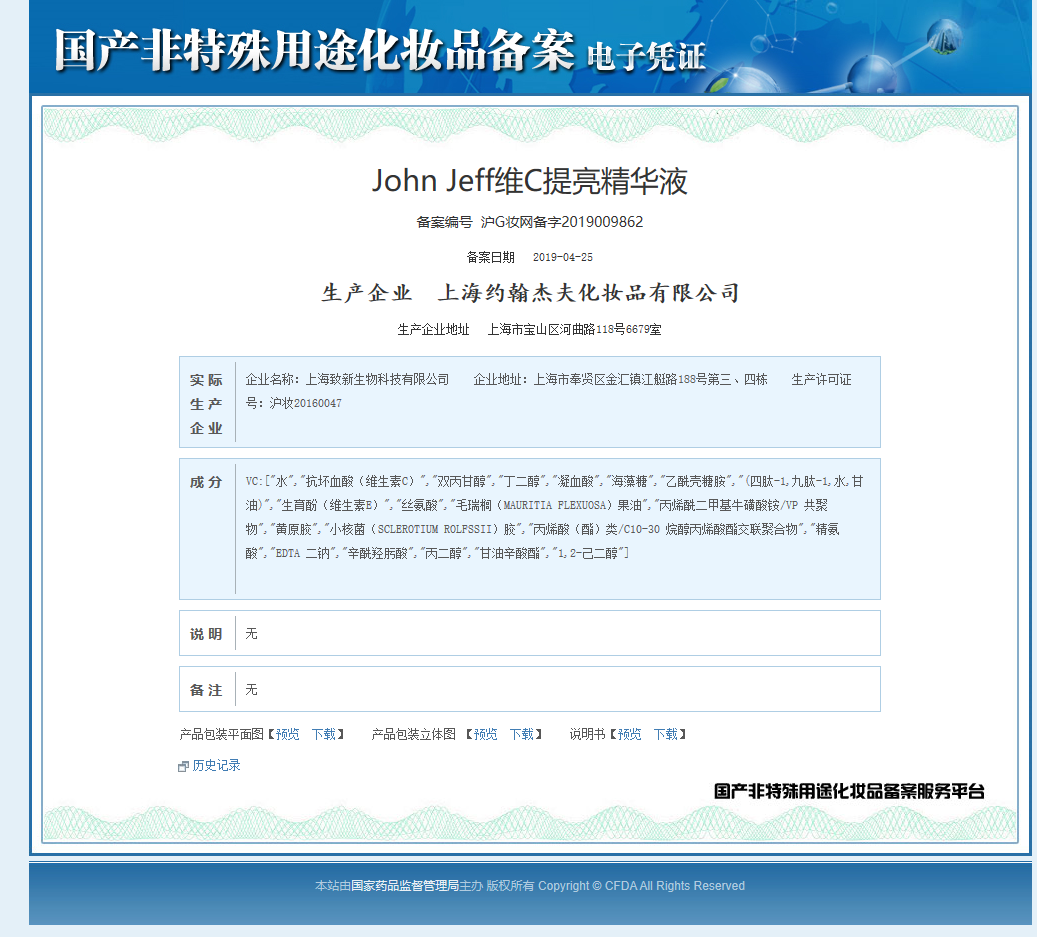The height and width of the screenshot is (937, 1037).
Task: Download the 产品包装立体图 file
Action: click(522, 734)
